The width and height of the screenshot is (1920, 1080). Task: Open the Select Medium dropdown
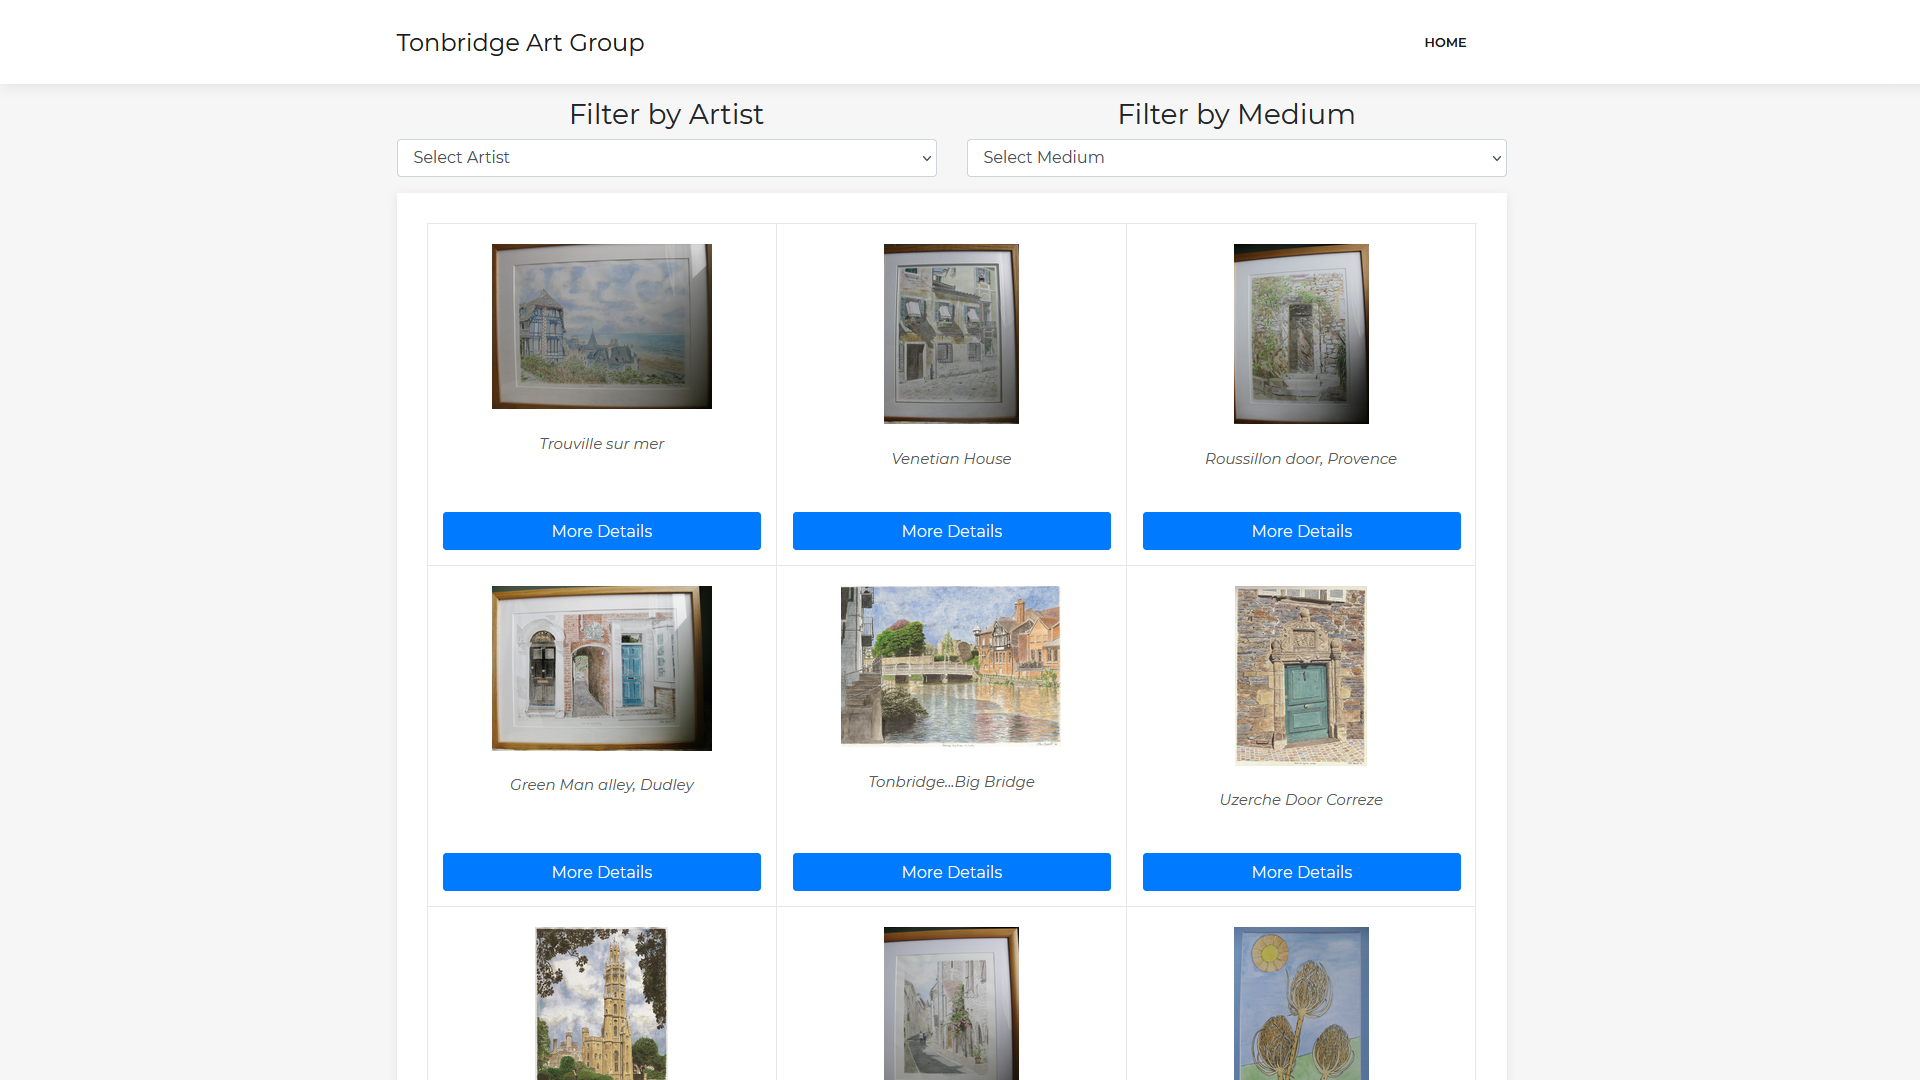click(x=1236, y=158)
